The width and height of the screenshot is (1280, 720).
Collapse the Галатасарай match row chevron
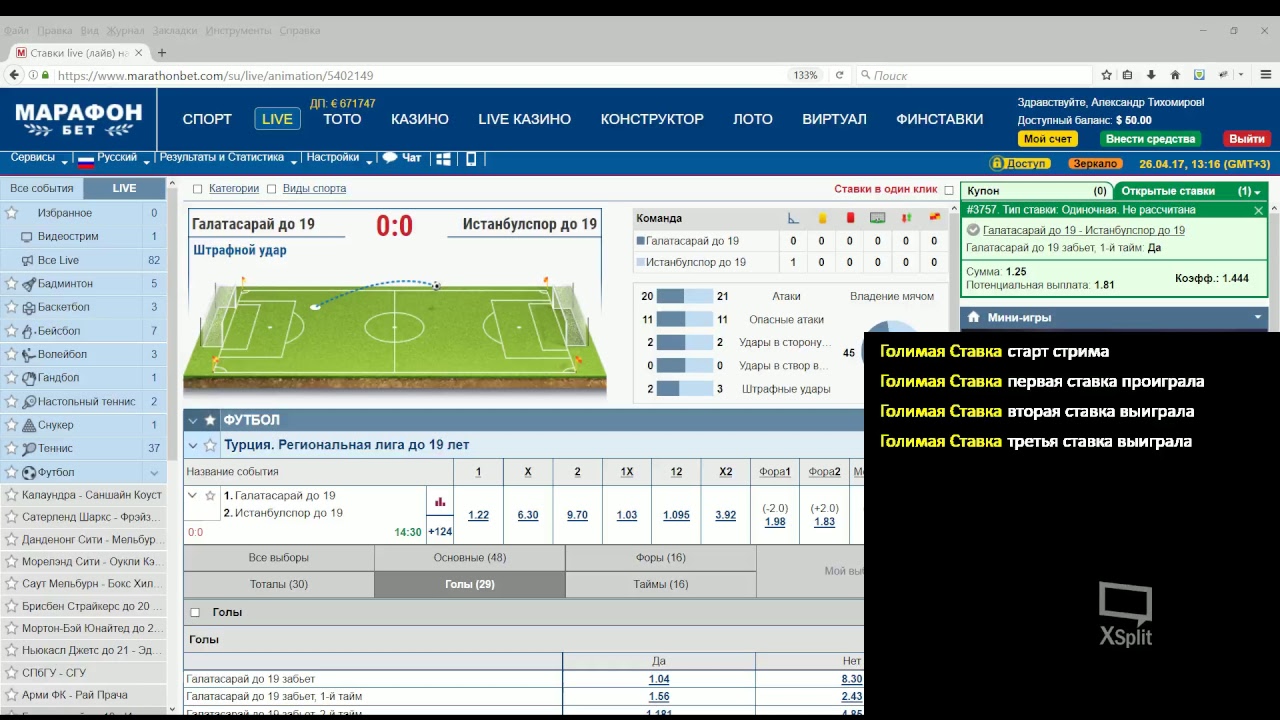point(193,495)
